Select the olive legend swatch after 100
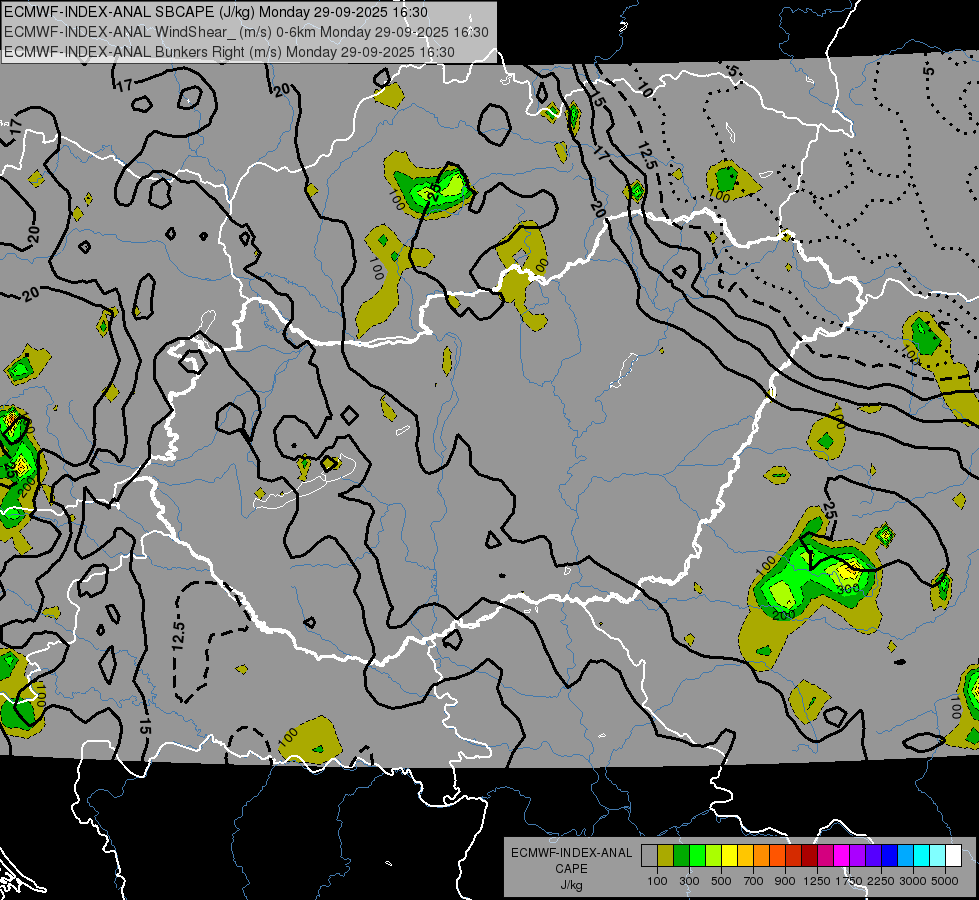The image size is (979, 900). [x=665, y=856]
